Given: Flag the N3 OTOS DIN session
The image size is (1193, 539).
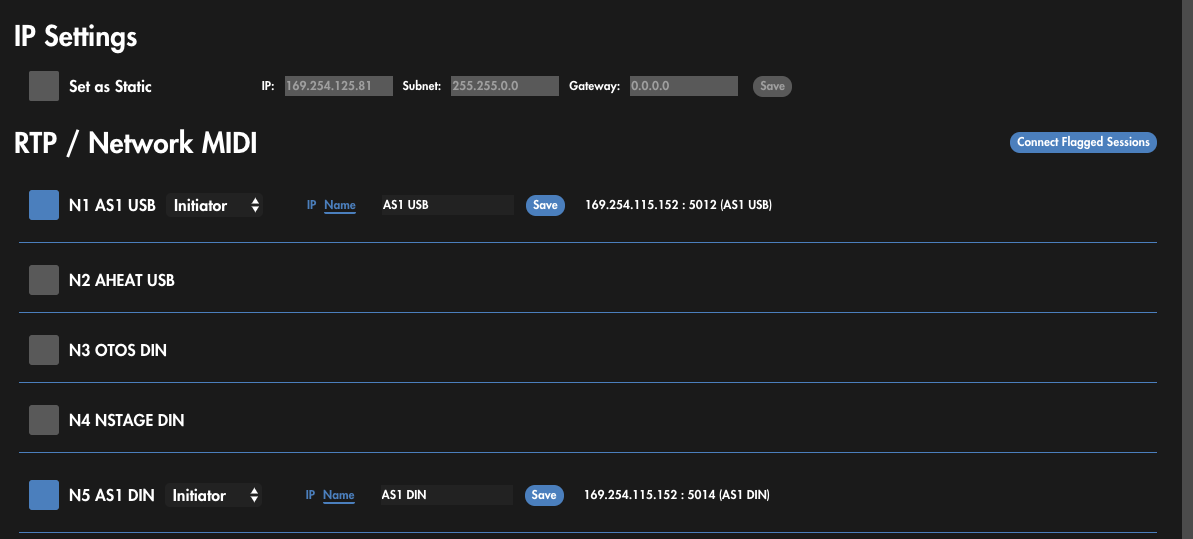Looking at the screenshot, I should click(x=44, y=350).
